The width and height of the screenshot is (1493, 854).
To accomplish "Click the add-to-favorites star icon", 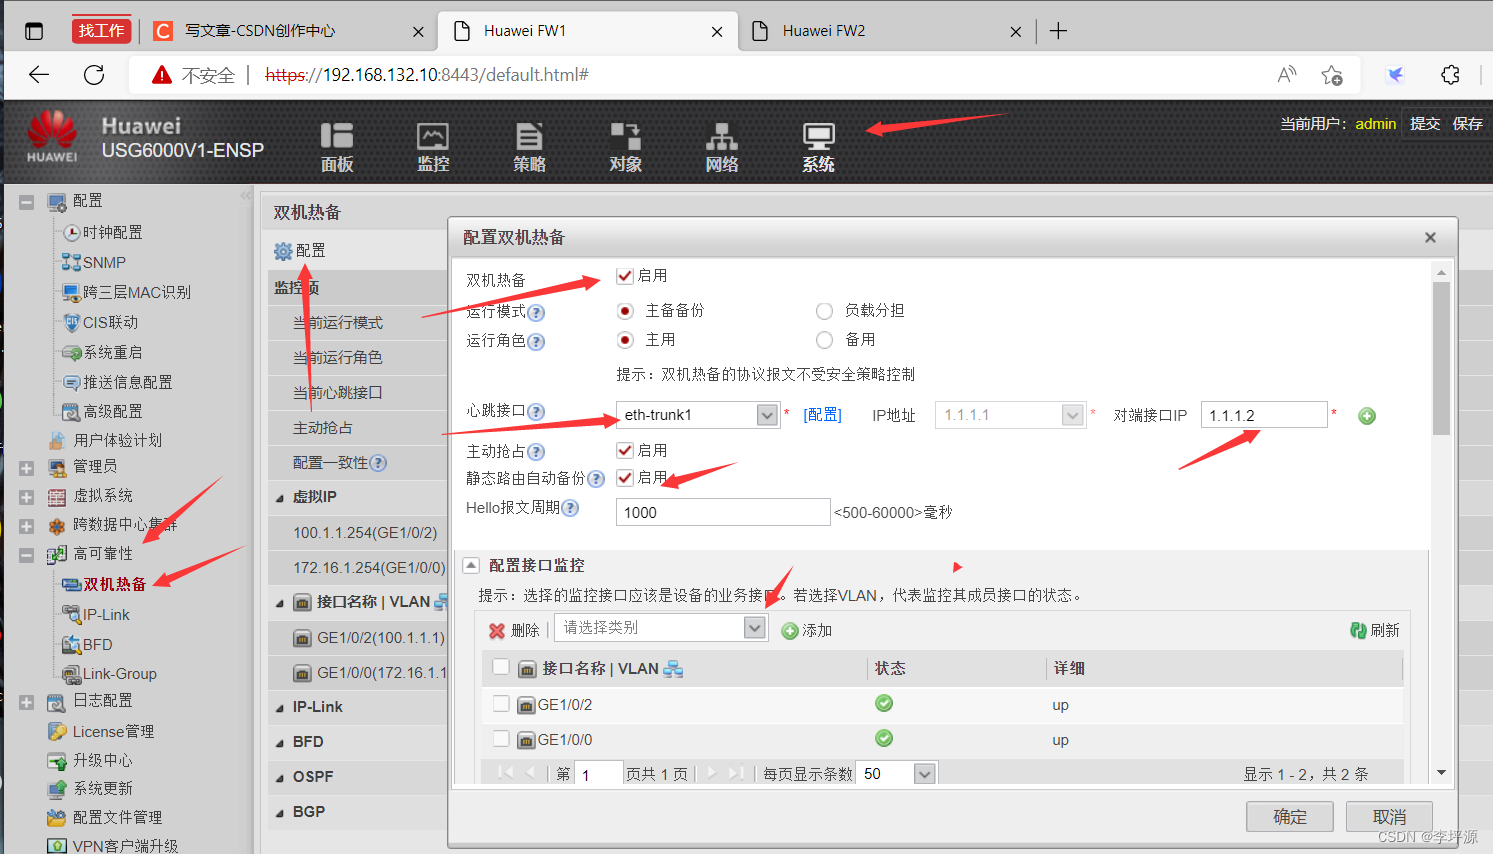I will tap(1332, 75).
